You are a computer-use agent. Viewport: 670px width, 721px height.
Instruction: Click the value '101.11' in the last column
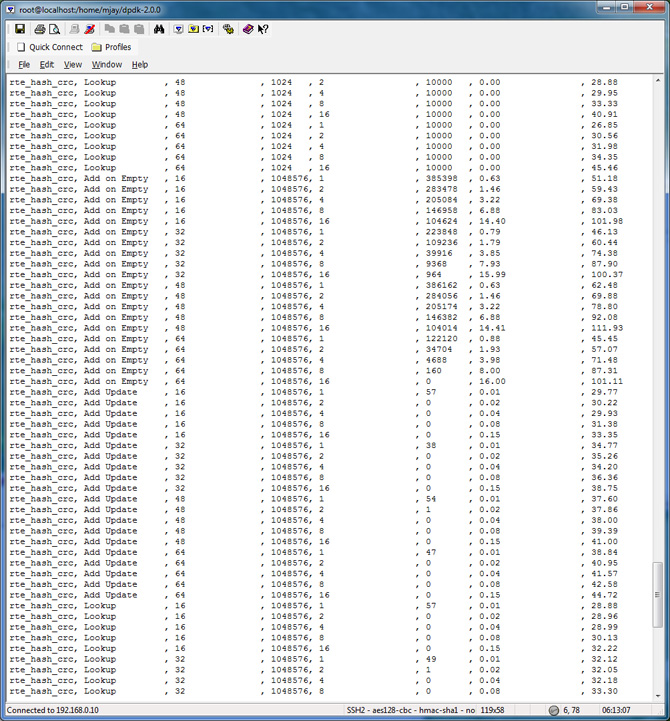607,381
